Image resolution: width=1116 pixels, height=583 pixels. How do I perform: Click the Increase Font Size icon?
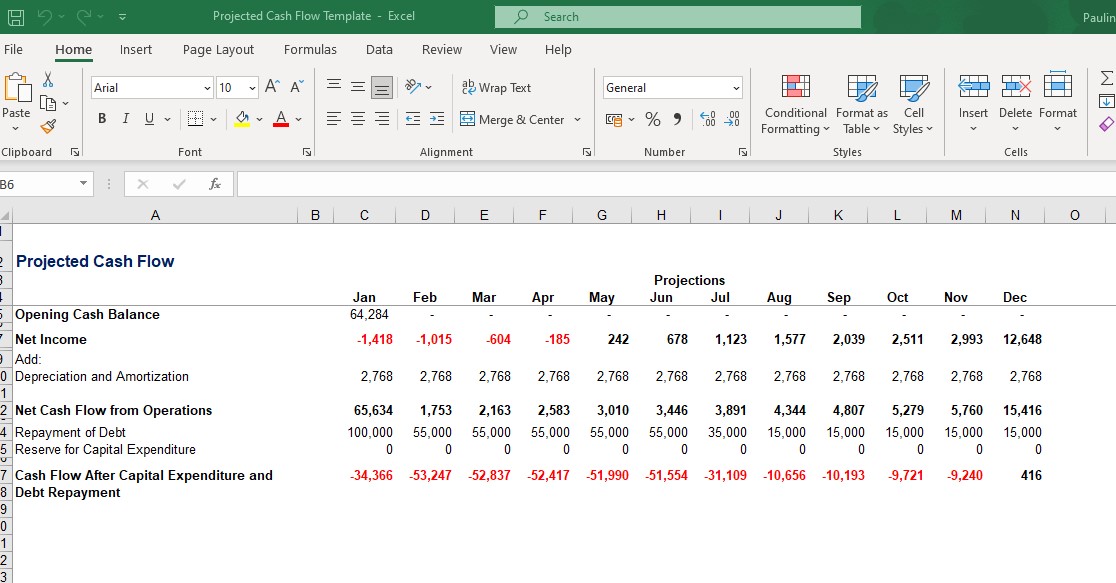pyautogui.click(x=272, y=88)
